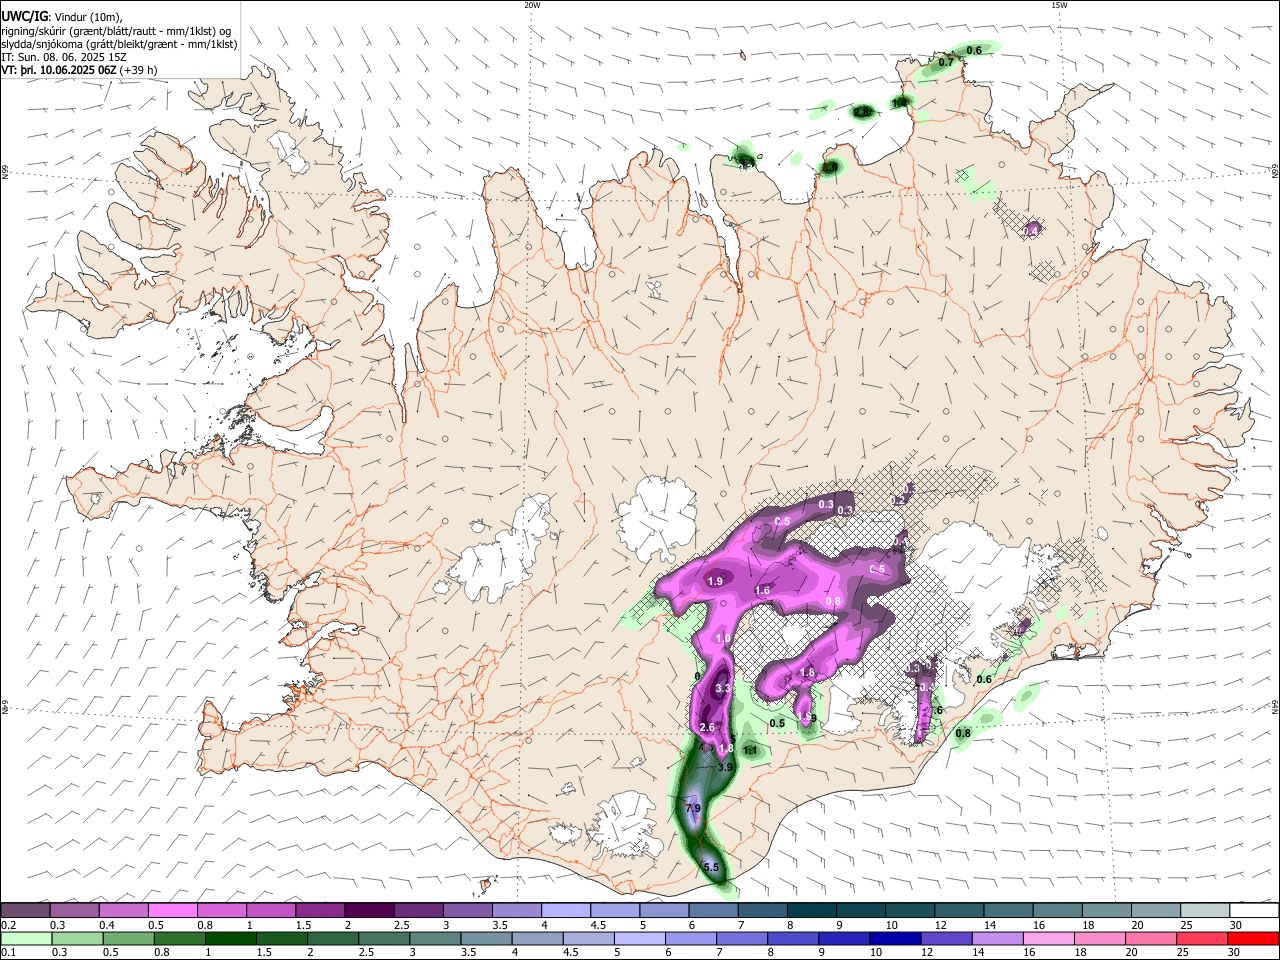This screenshot has width=1280, height=960.
Task: Click the 20W longitude label
Action: tap(532, 5)
